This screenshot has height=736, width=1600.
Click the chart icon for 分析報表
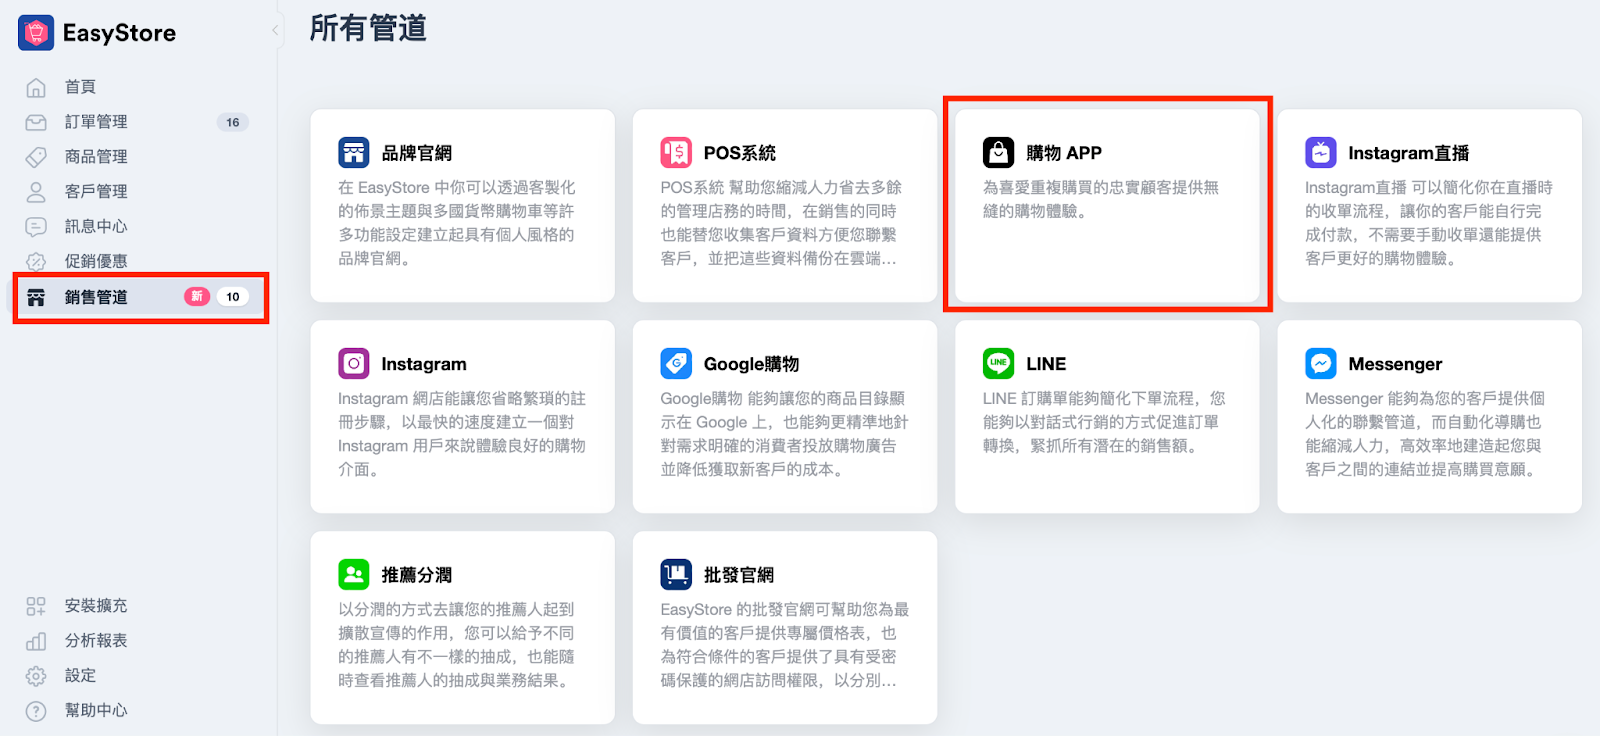point(36,641)
